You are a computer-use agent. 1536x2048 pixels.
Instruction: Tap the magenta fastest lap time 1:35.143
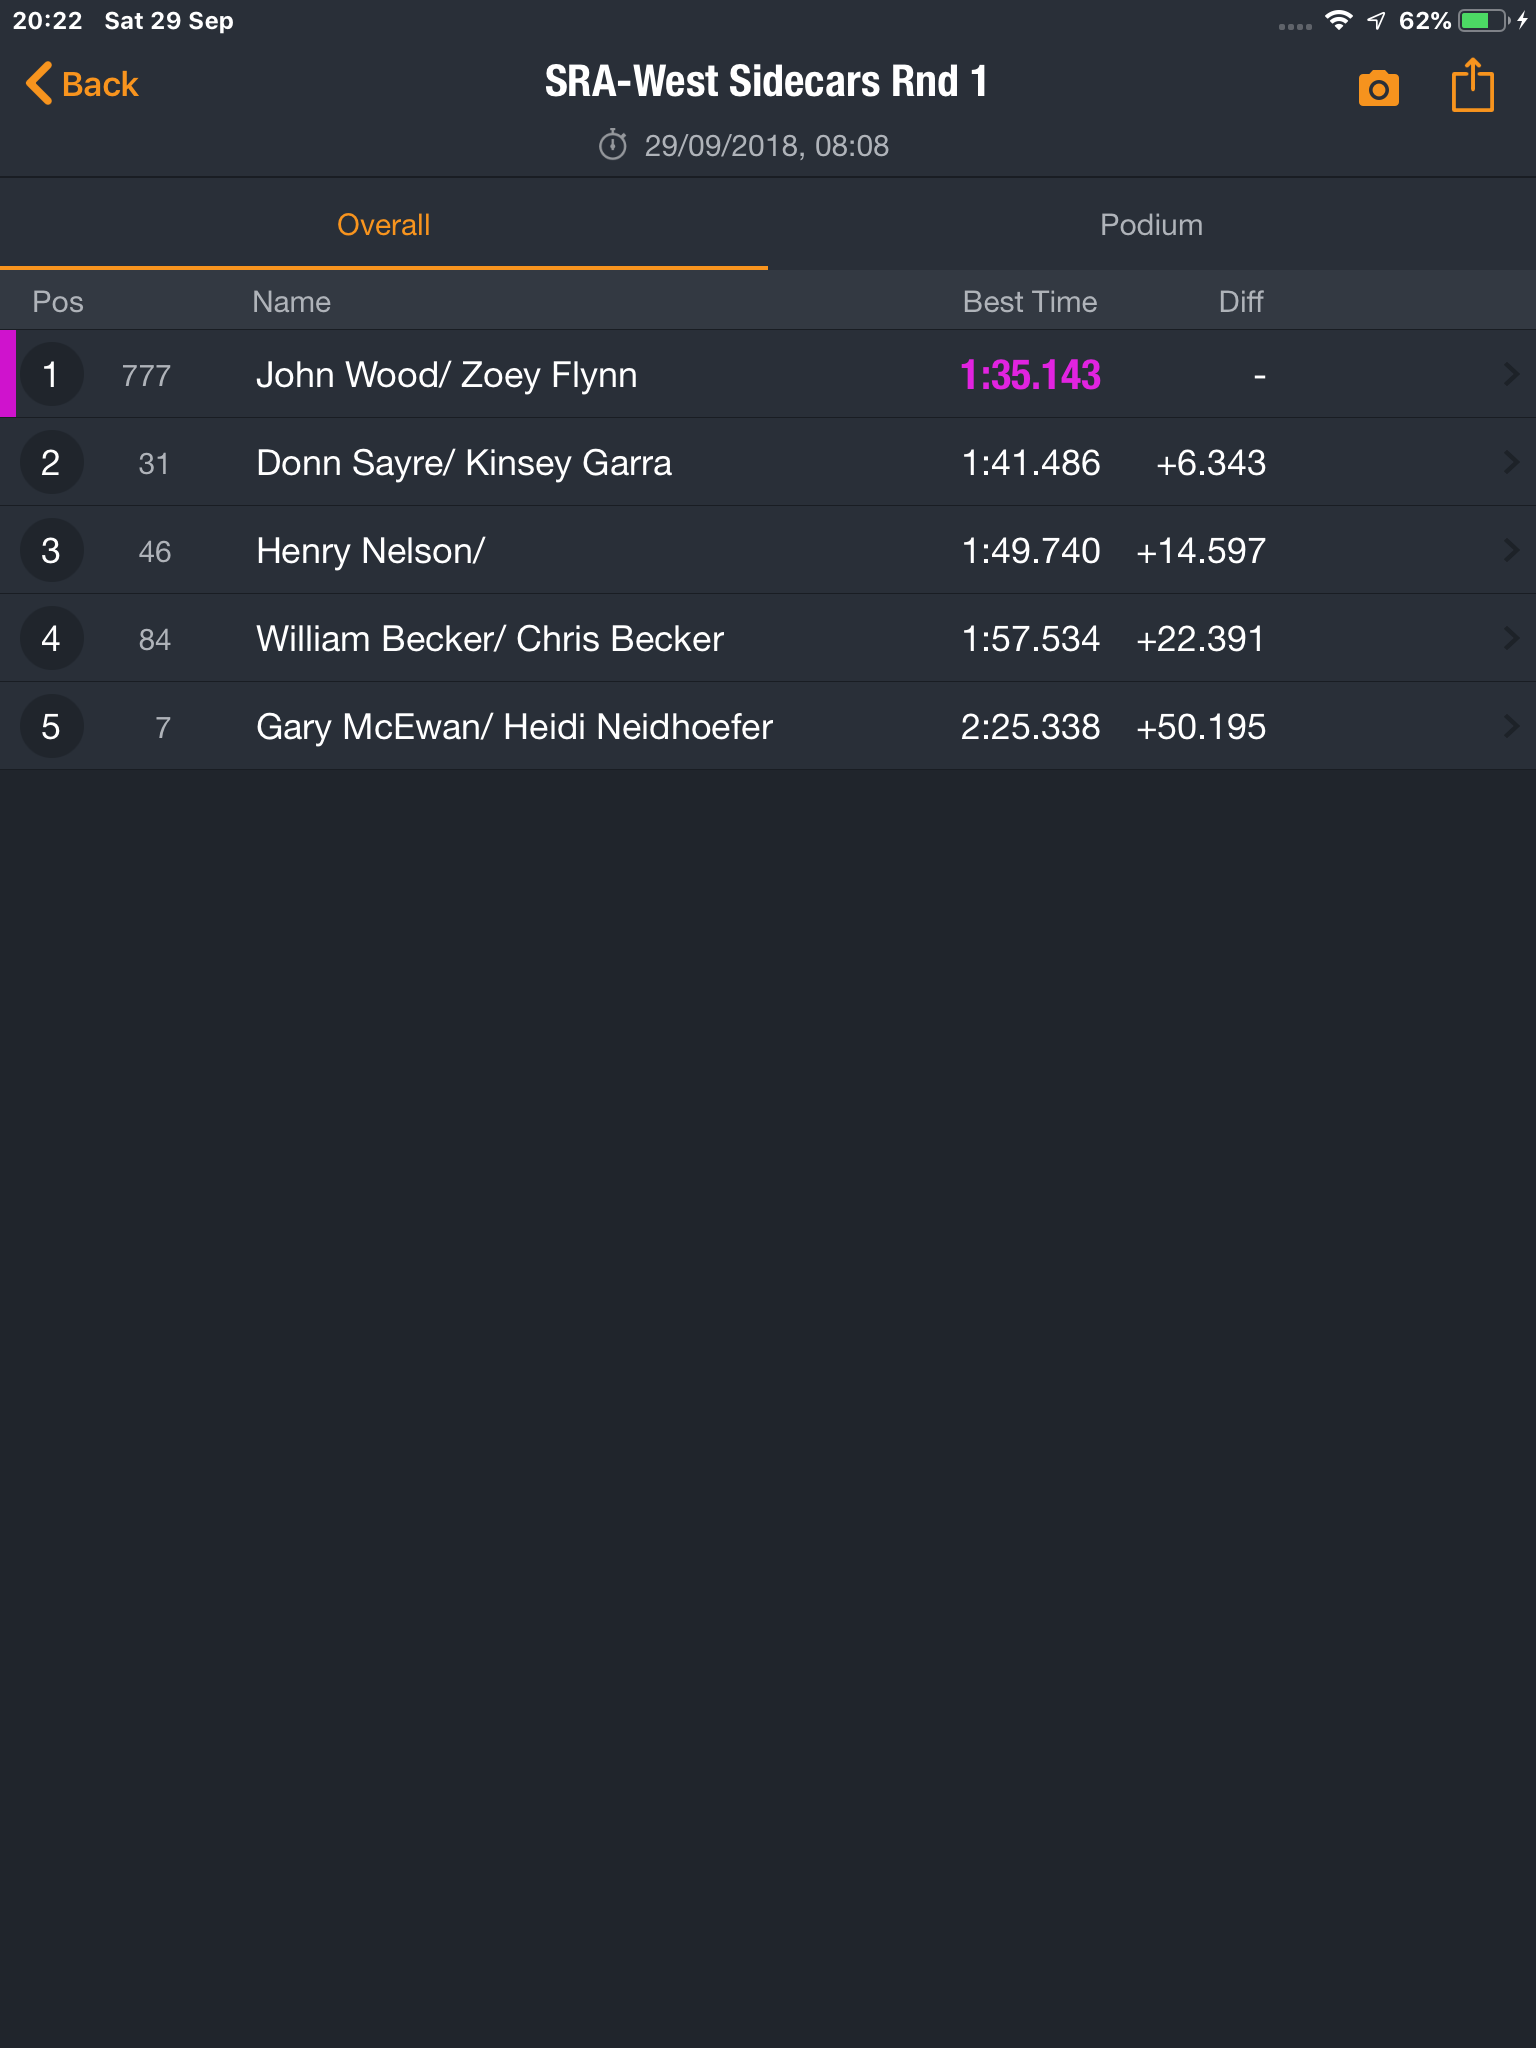pos(1030,376)
